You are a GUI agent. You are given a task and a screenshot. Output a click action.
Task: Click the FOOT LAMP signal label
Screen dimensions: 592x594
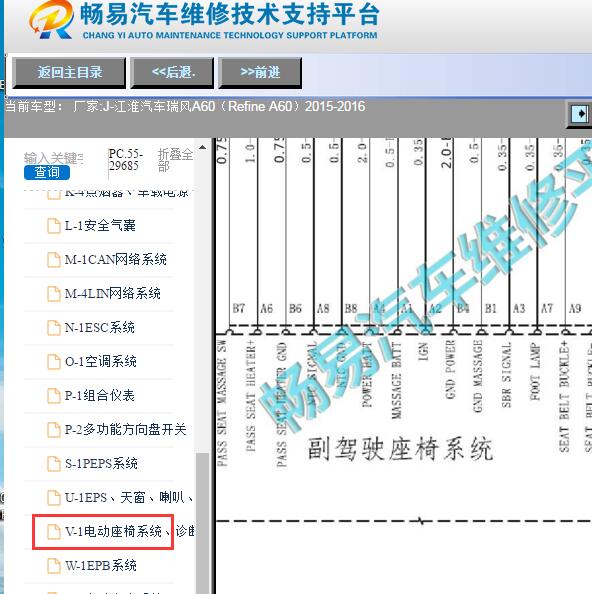534,372
